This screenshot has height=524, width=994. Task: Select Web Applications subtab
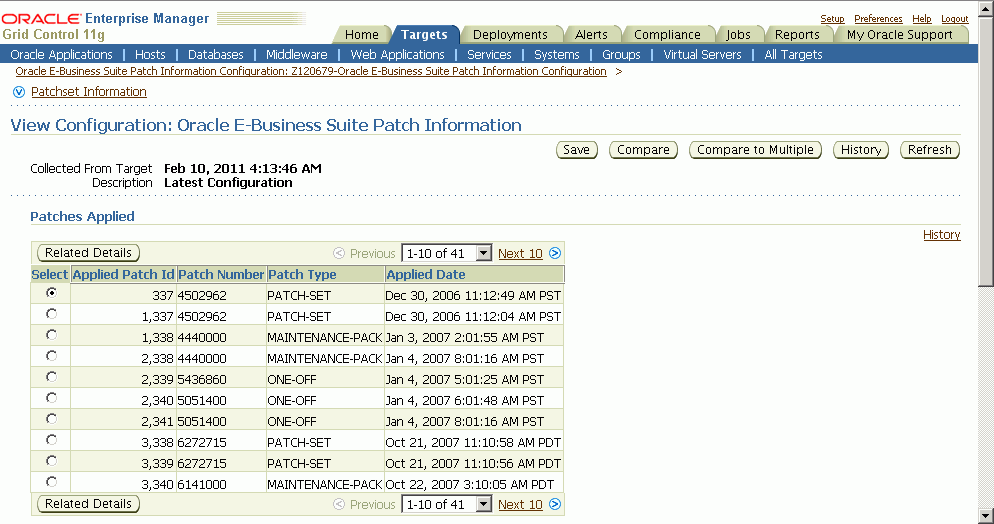(x=397, y=54)
